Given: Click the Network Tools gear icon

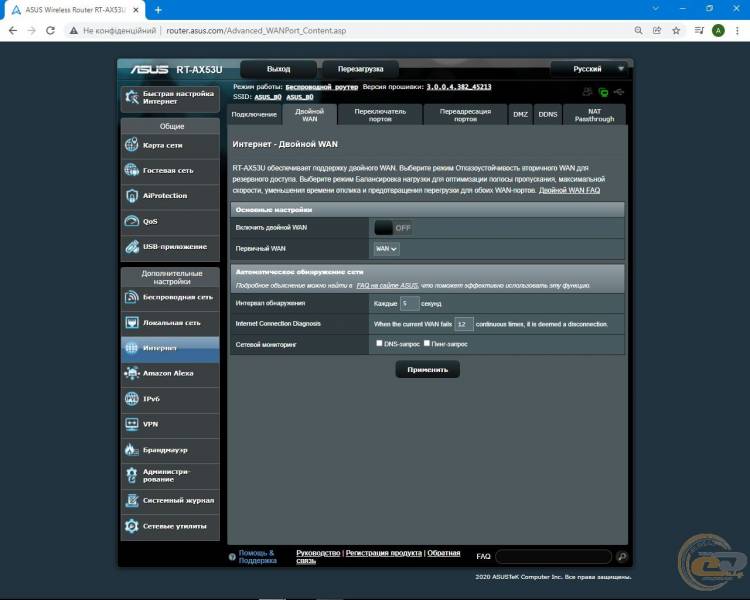Looking at the screenshot, I should [x=132, y=526].
